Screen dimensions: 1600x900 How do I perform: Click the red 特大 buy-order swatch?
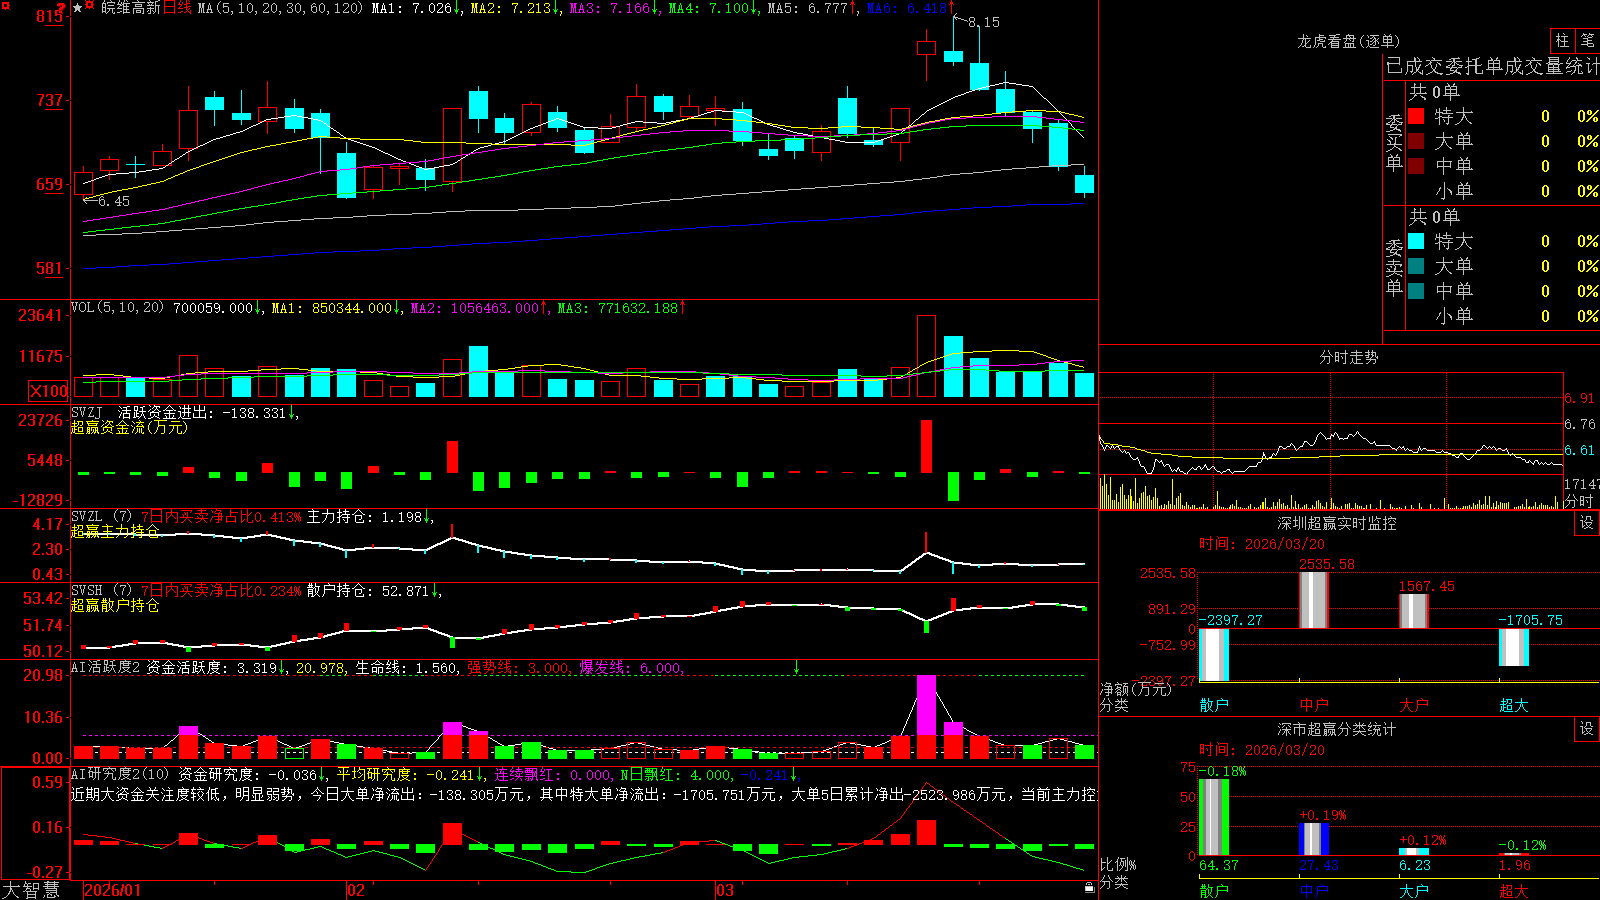point(1416,116)
